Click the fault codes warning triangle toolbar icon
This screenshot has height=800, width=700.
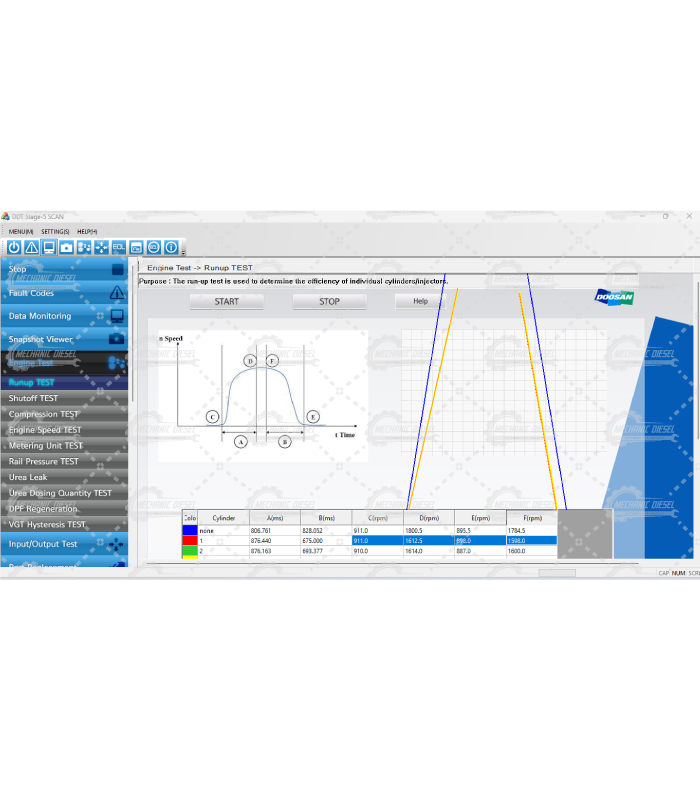(x=31, y=247)
